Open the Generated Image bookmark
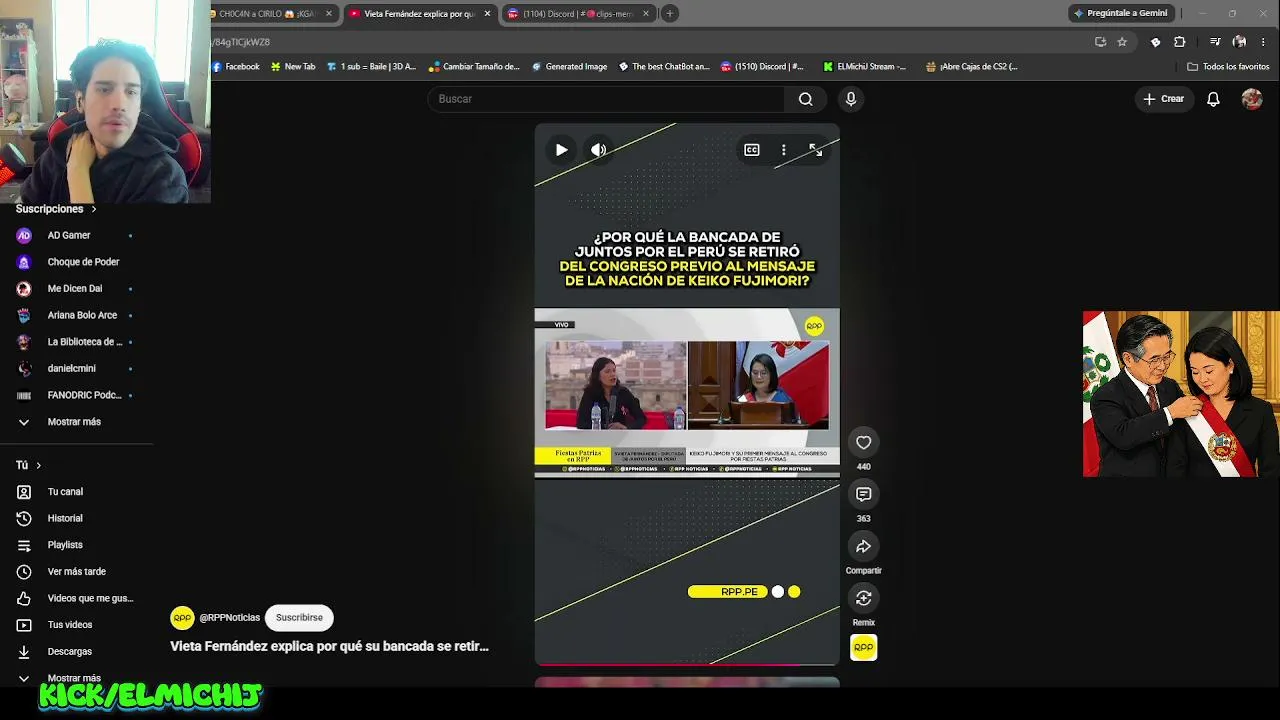Image resolution: width=1280 pixels, height=720 pixels. click(569, 67)
